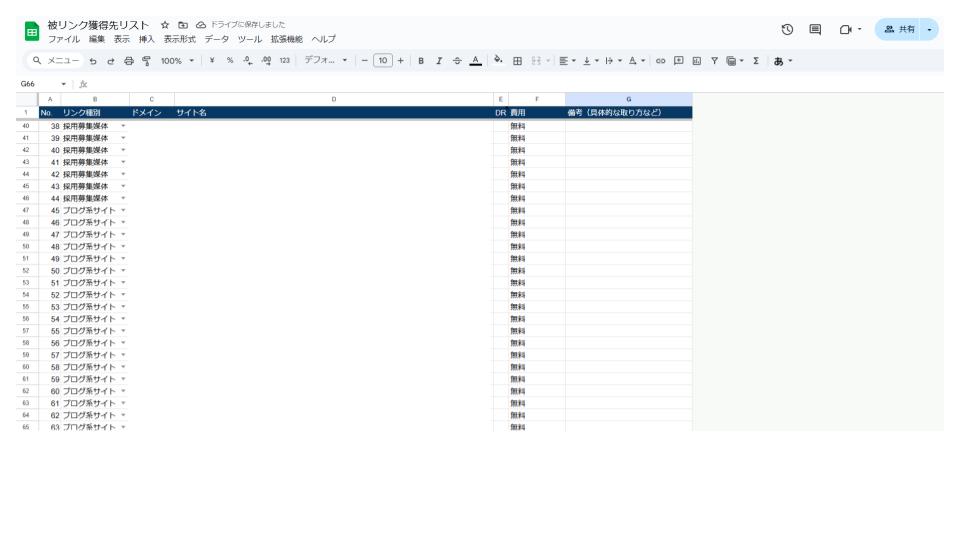960x540 pixels.
Task: Toggle bold formatting
Action: point(421,61)
